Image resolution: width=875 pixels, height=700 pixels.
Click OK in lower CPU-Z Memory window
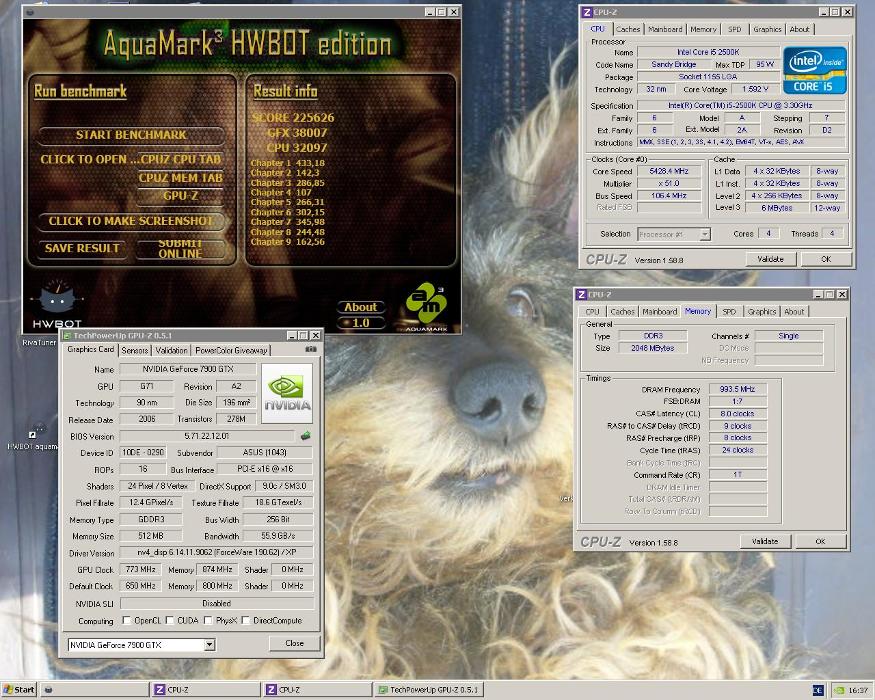coord(820,541)
